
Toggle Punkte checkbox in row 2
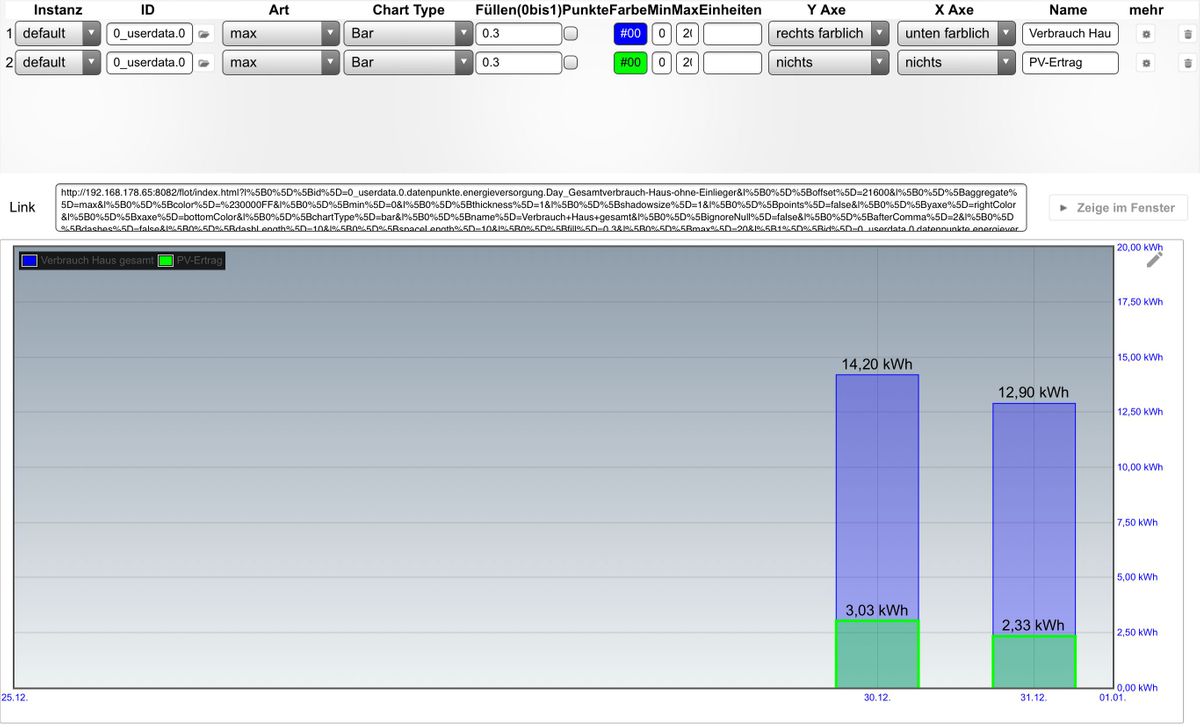coord(571,62)
